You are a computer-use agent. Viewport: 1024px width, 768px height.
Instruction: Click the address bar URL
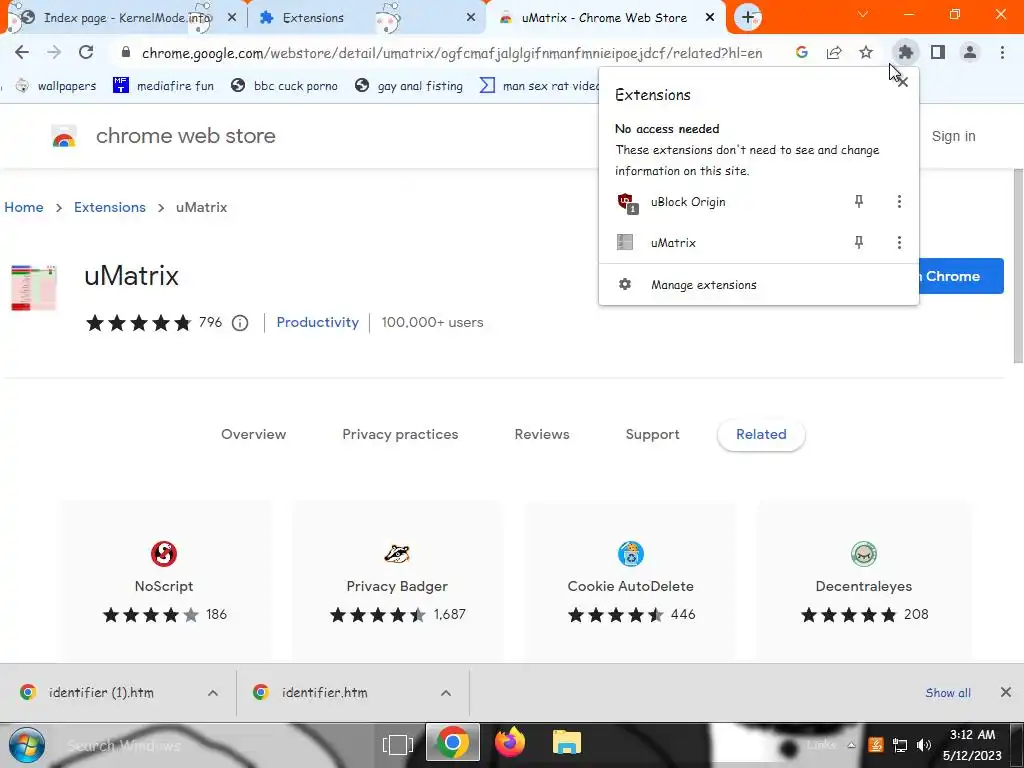coord(452,53)
